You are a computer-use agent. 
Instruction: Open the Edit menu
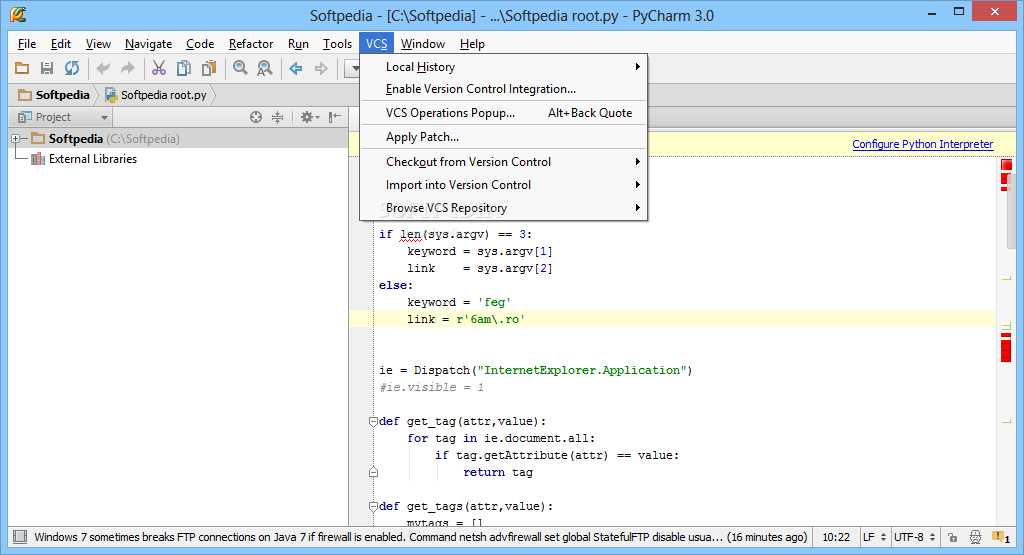pos(61,44)
